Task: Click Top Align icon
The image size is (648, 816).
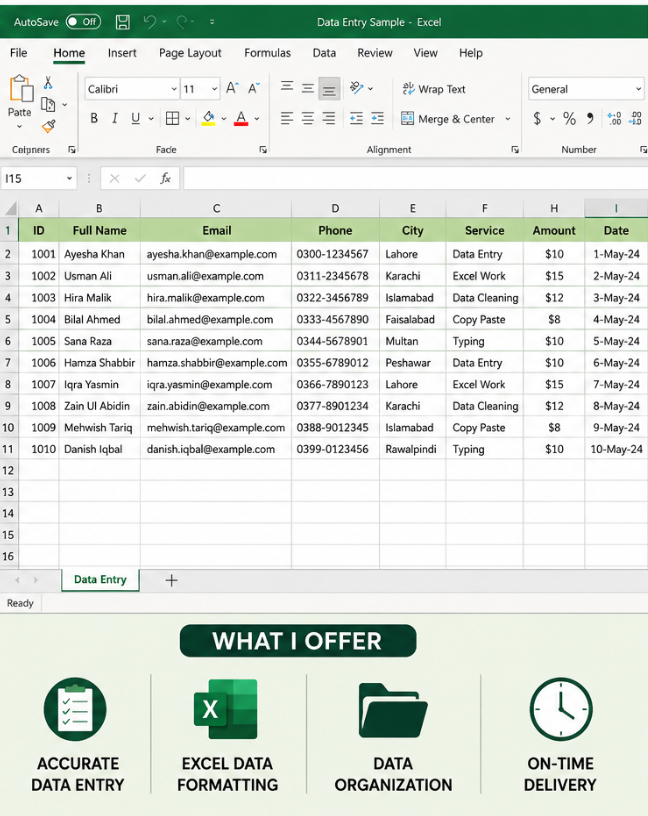Action: (287, 86)
